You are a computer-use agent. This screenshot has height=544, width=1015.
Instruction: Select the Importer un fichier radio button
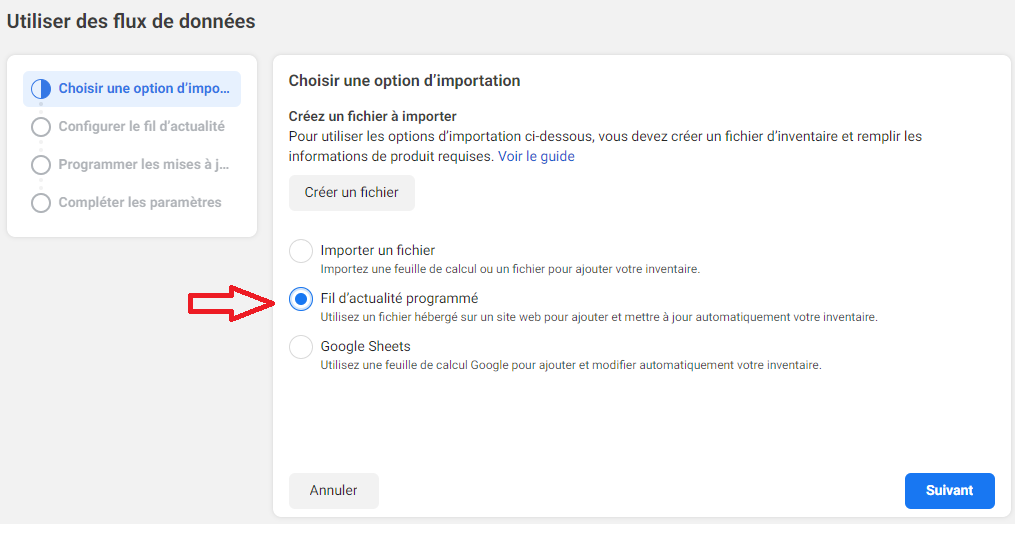[300, 251]
